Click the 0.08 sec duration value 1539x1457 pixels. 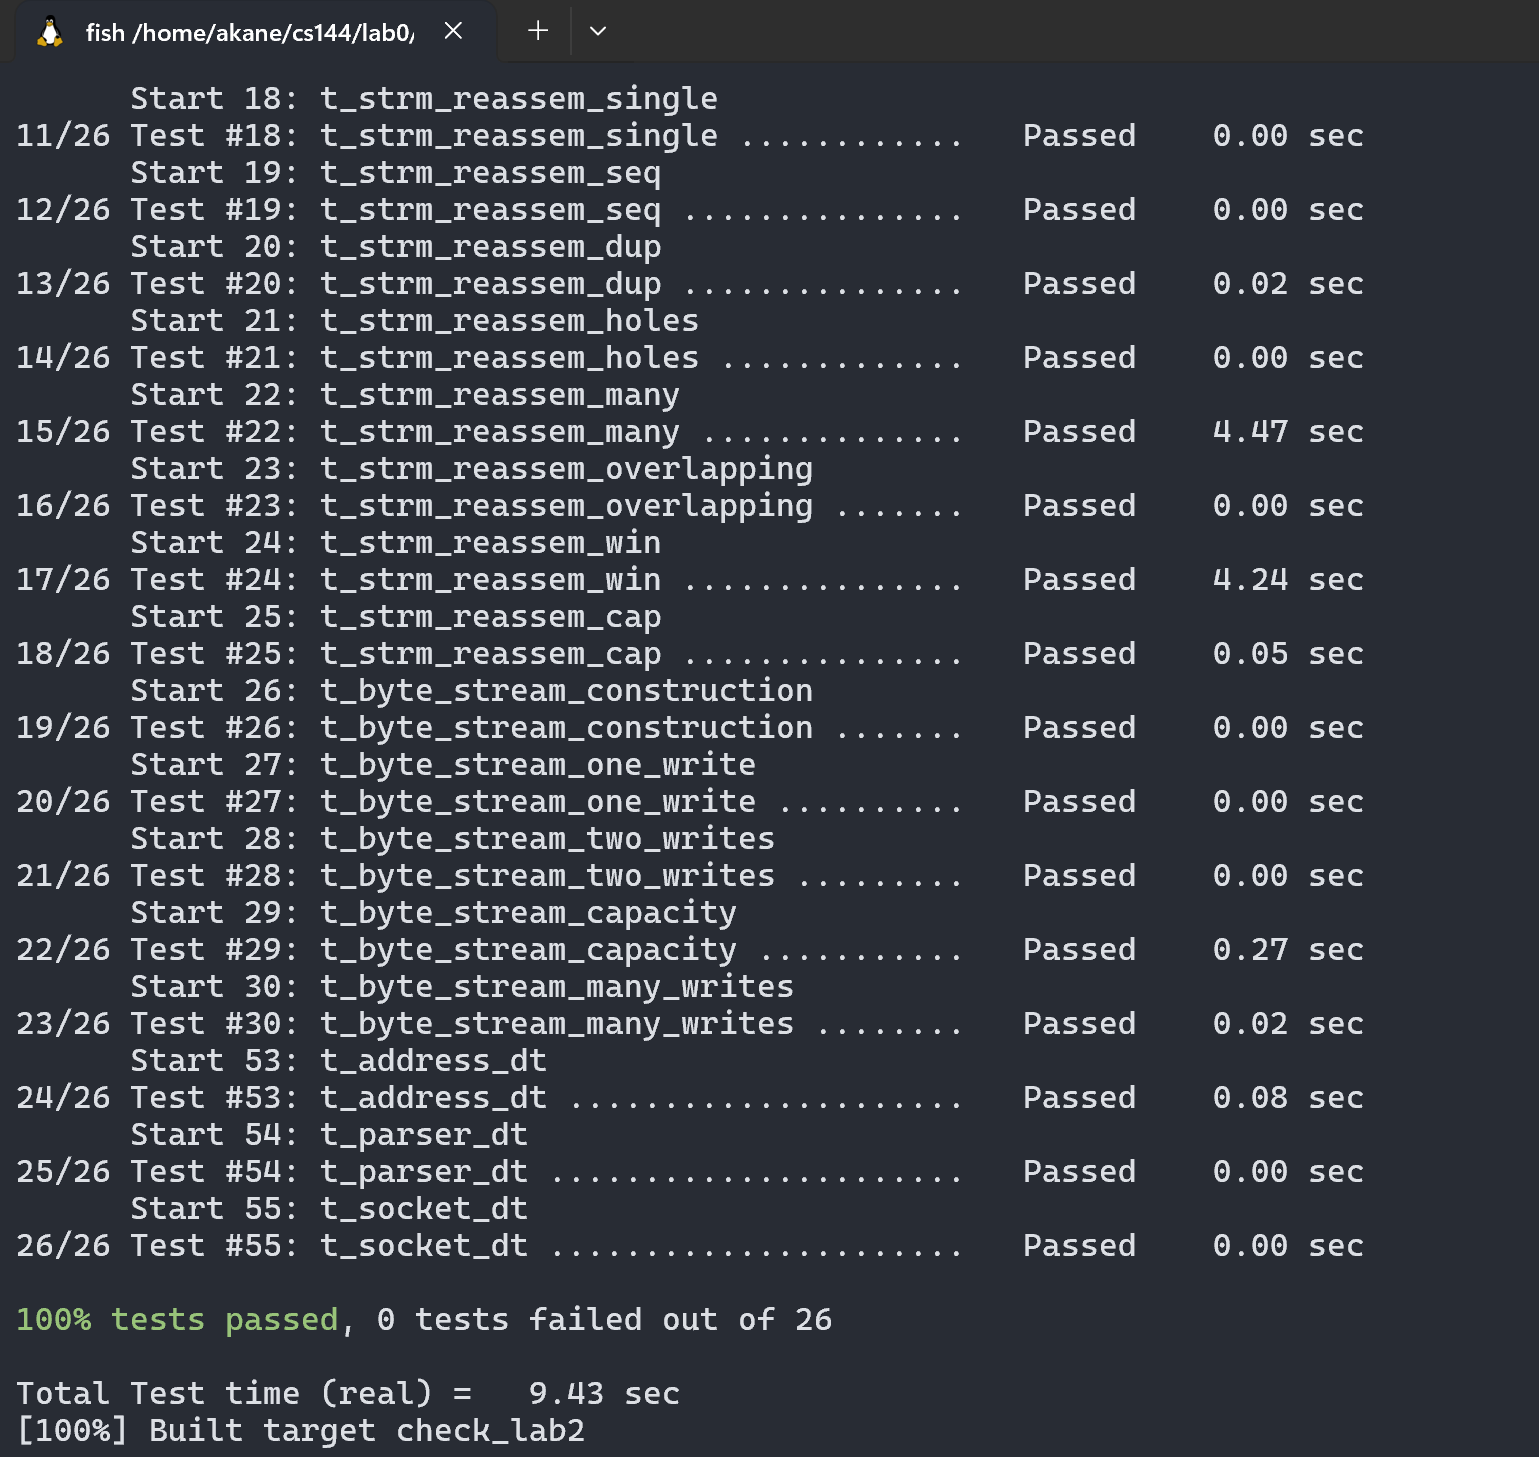click(1288, 1098)
